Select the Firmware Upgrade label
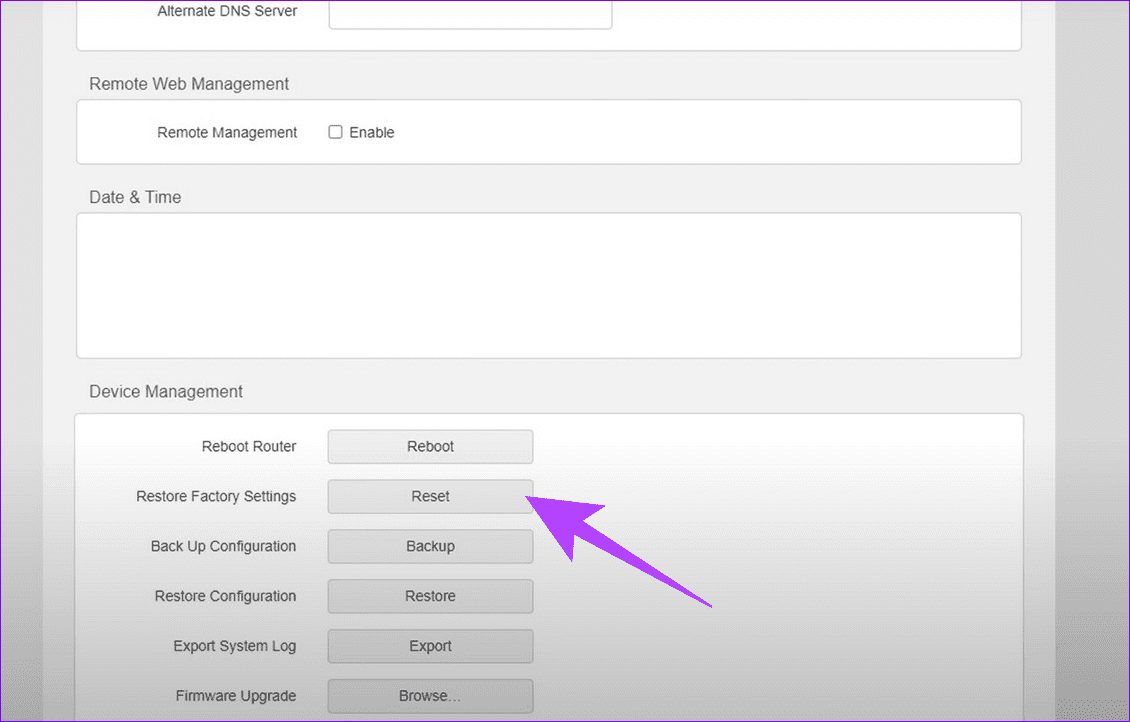 pyautogui.click(x=235, y=696)
